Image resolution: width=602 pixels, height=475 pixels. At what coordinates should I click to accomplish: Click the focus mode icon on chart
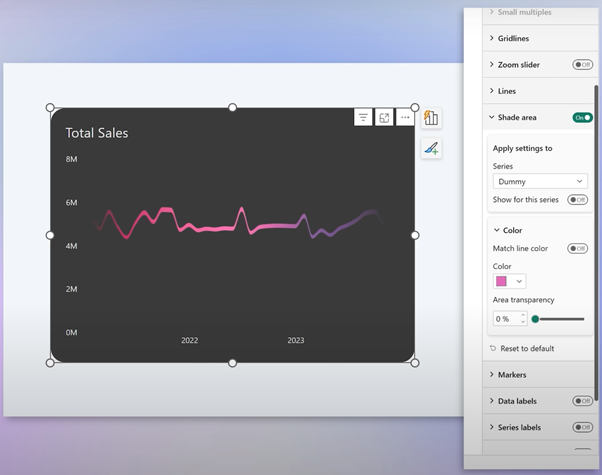pos(384,118)
